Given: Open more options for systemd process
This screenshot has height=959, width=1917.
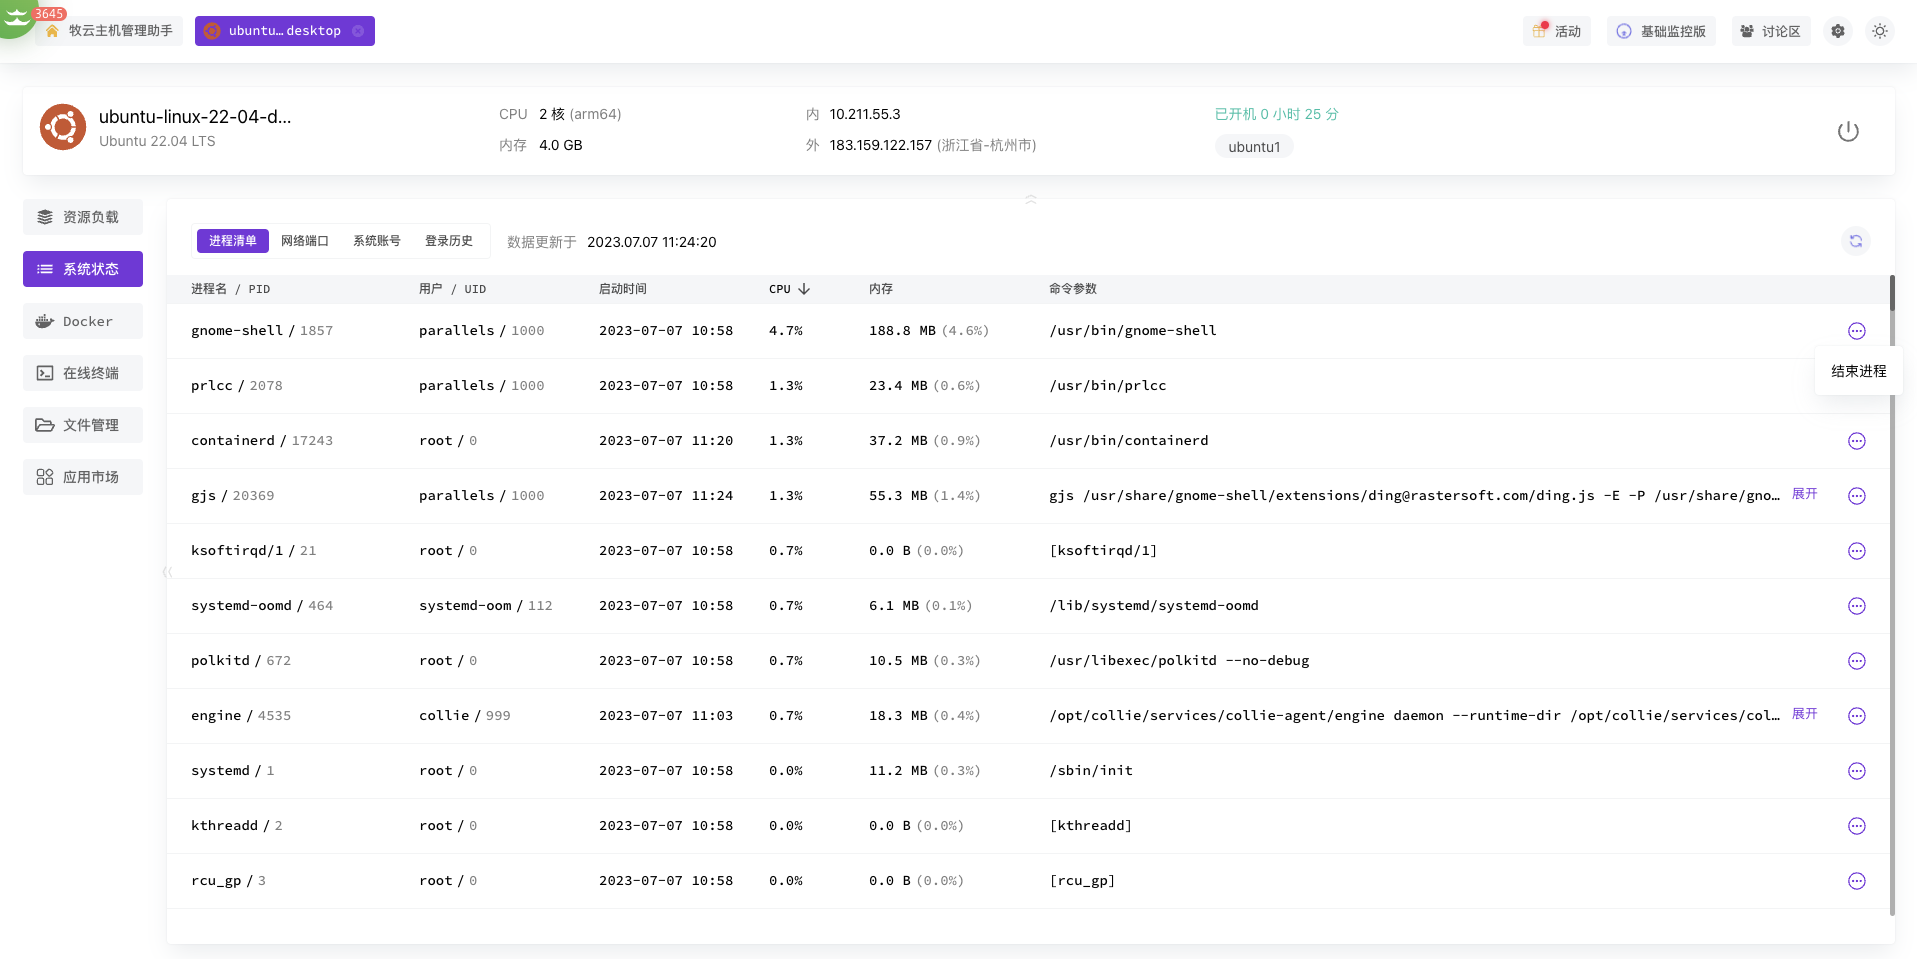Looking at the screenshot, I should click(x=1856, y=771).
